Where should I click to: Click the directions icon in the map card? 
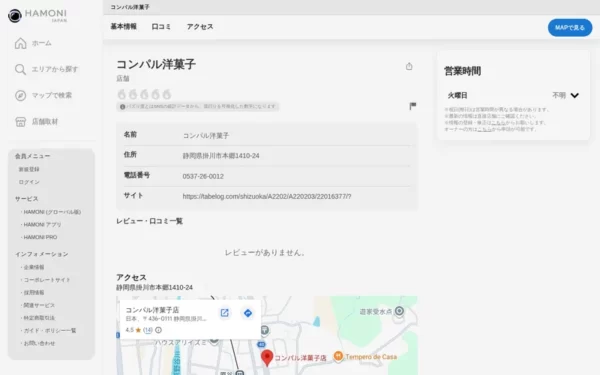coord(248,313)
